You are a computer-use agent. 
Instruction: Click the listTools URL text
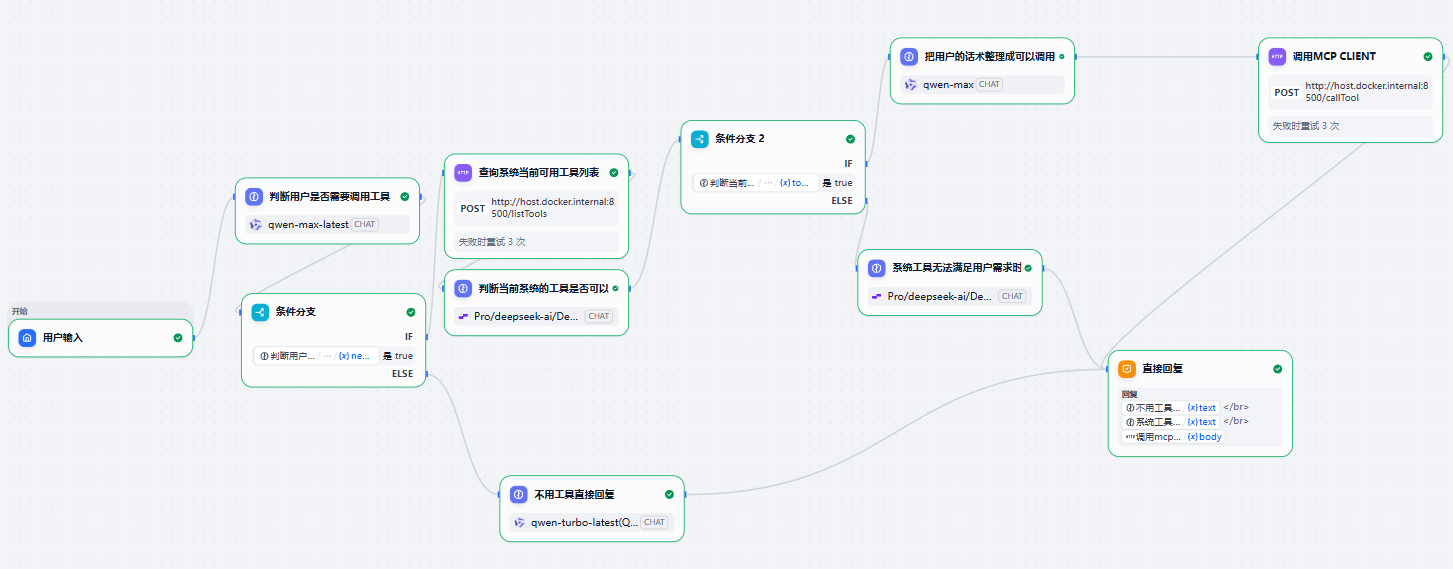click(x=554, y=208)
